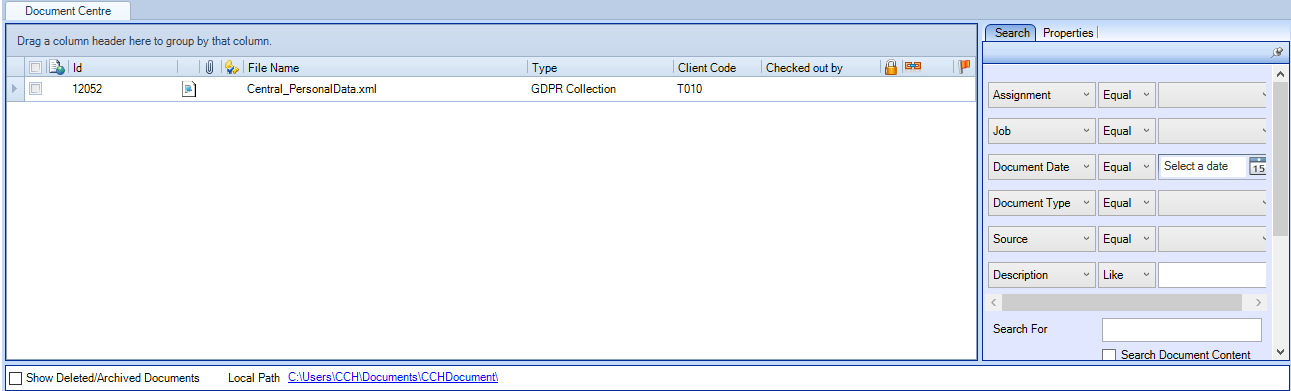
Task: Click the key icon column header
Action: pos(231,68)
